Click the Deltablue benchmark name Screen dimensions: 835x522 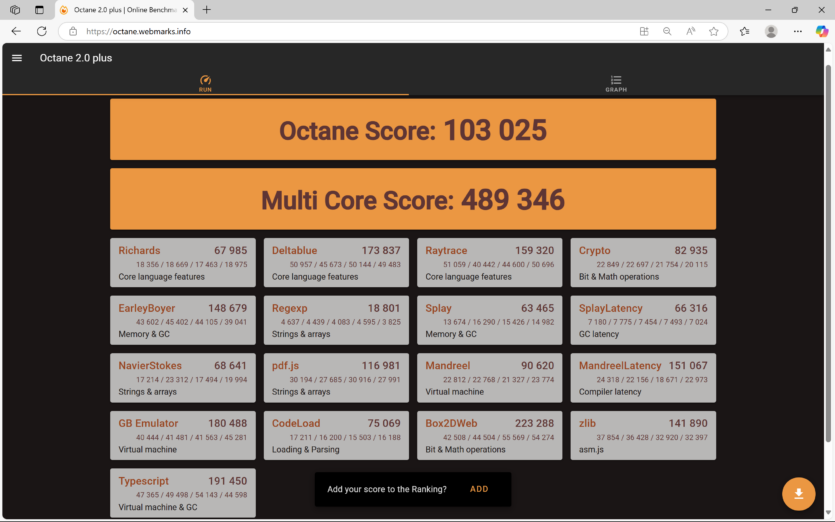pos(294,250)
